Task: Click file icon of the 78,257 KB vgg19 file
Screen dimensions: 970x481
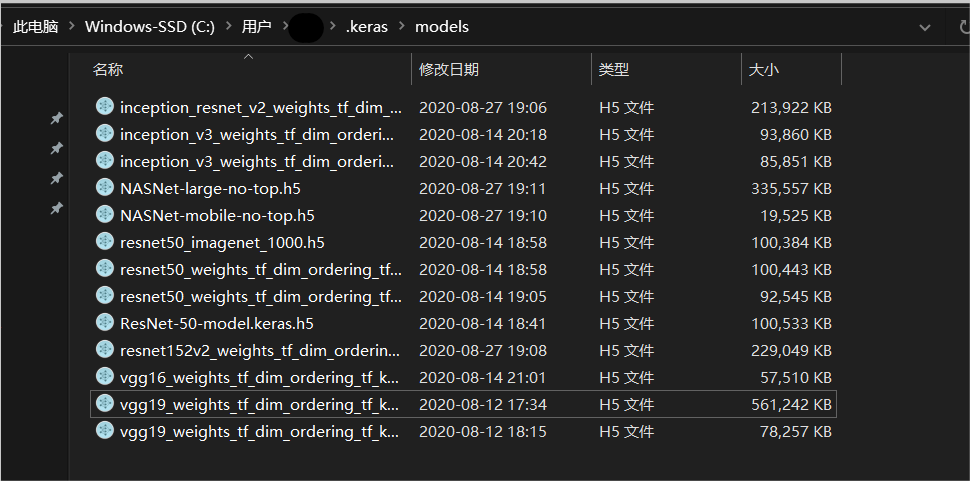Action: tap(105, 431)
